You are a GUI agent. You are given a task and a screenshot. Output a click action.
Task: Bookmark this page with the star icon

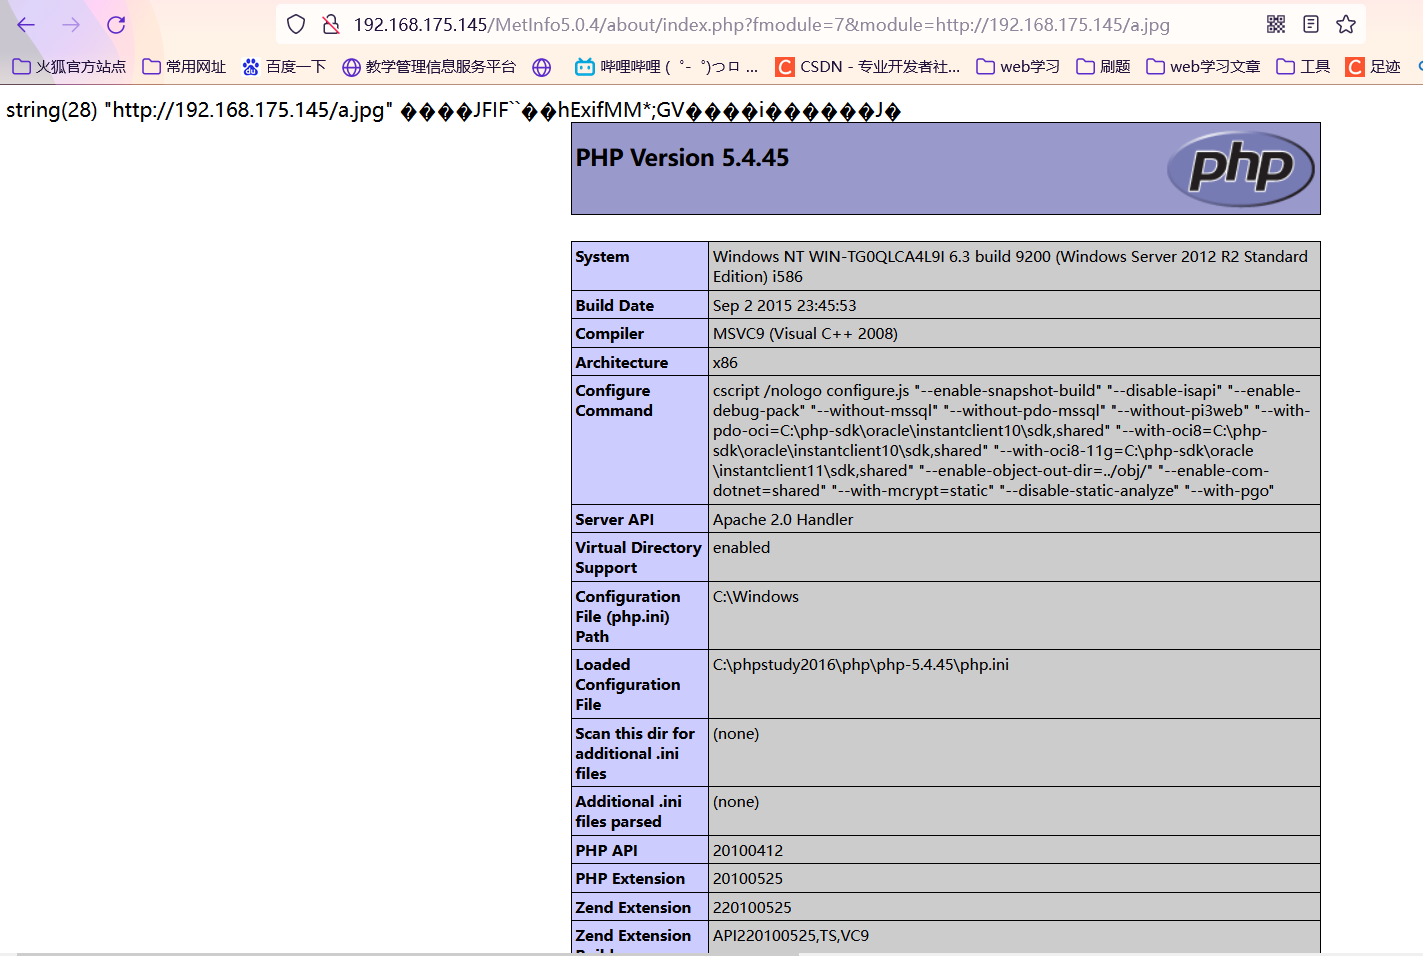click(1346, 23)
